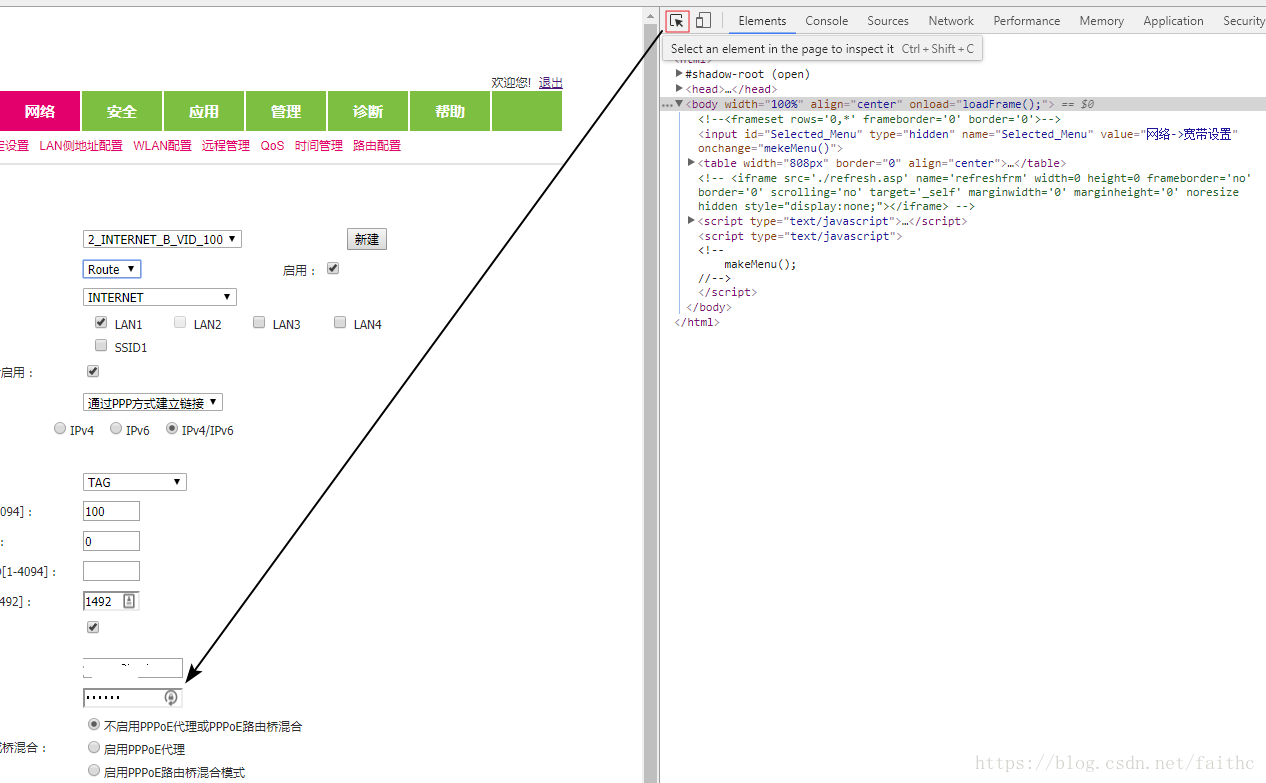This screenshot has height=783, width=1266.
Task: Select the 网络 menu in router page
Action: [40, 111]
